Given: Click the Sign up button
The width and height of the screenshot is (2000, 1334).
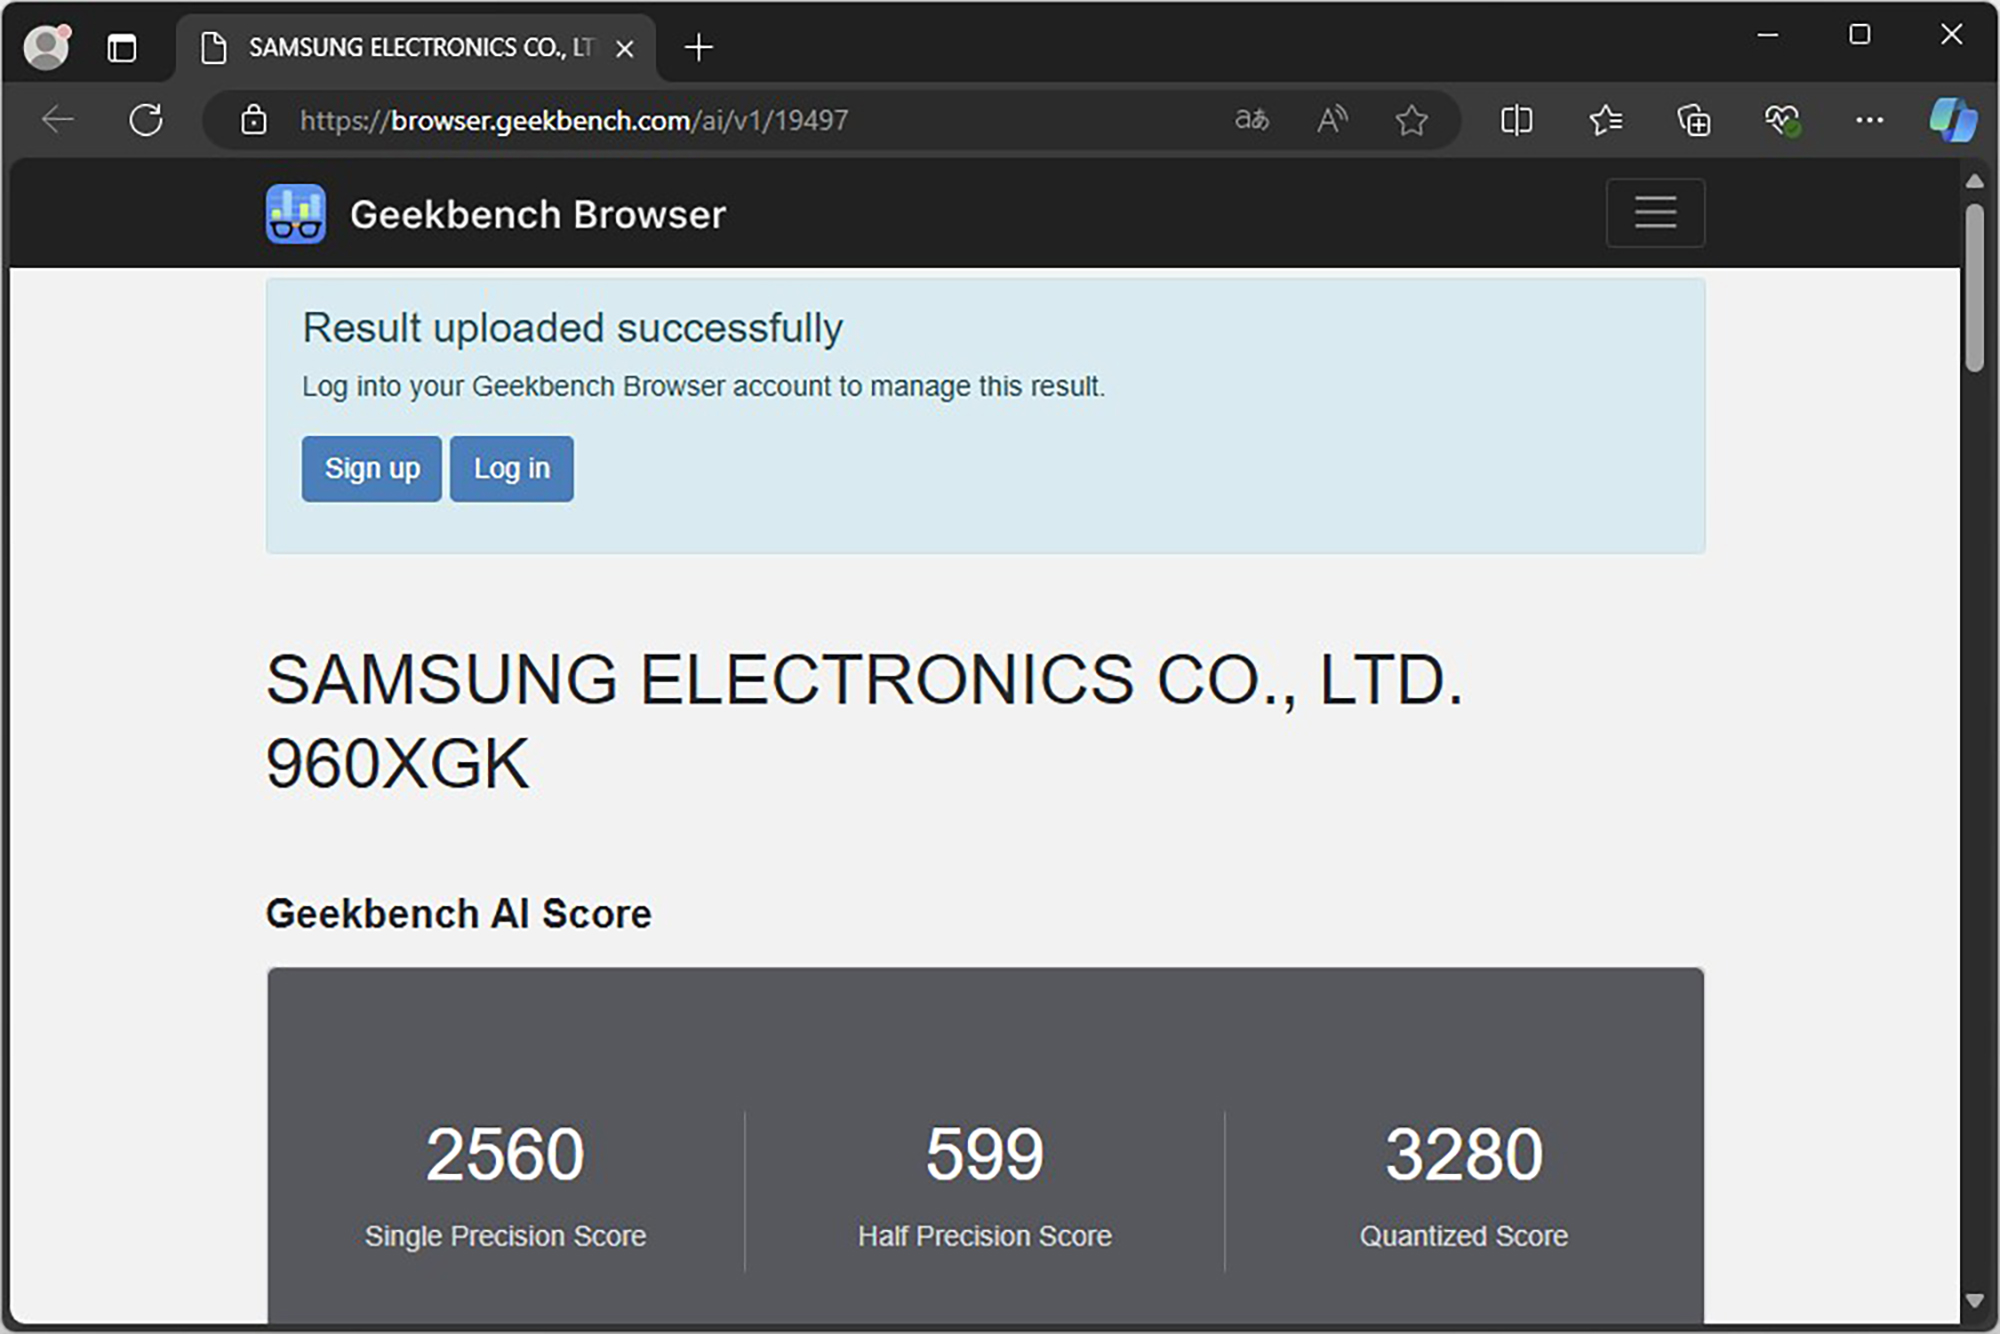Looking at the screenshot, I should point(371,468).
